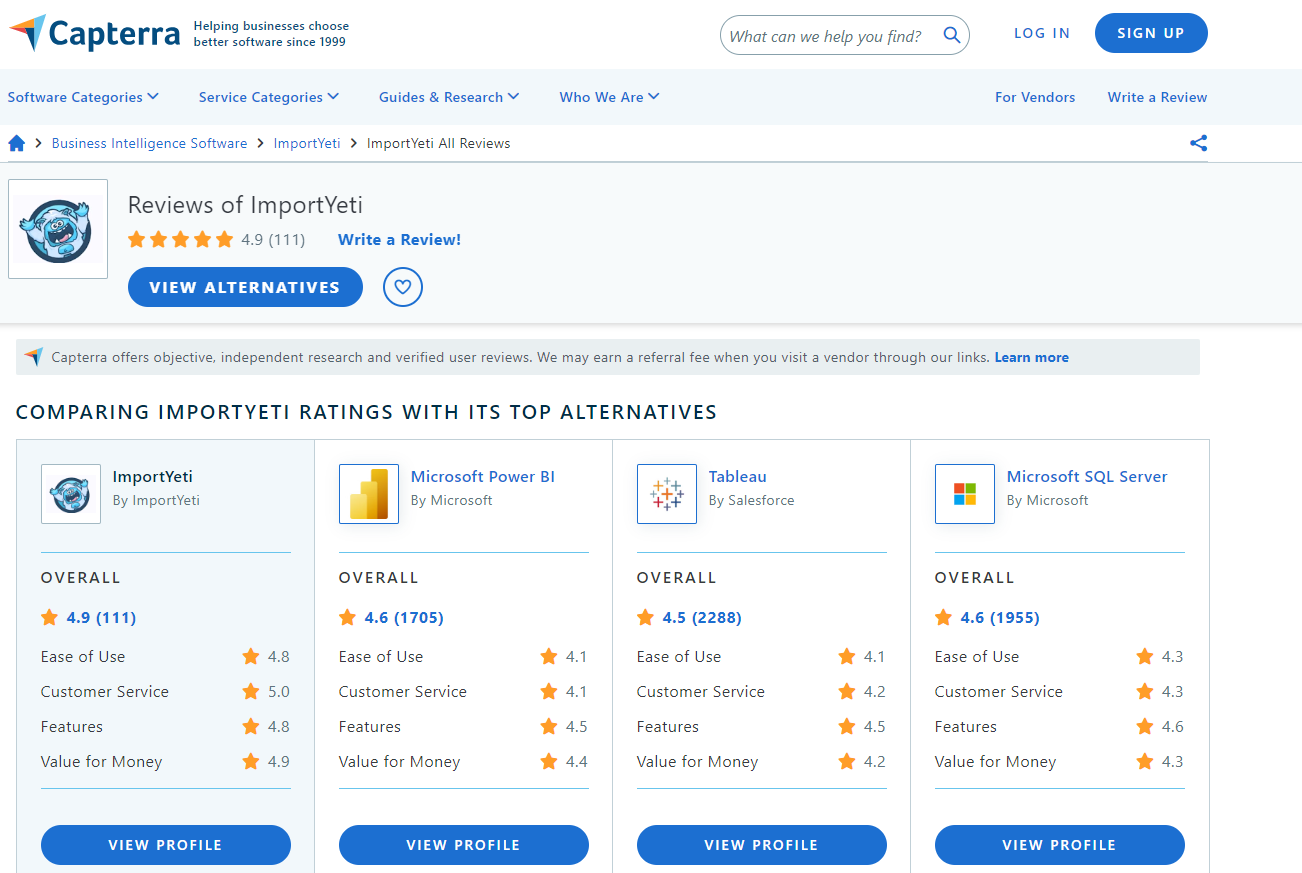View profile of ImportYeti
1302x873 pixels.
pyautogui.click(x=166, y=845)
